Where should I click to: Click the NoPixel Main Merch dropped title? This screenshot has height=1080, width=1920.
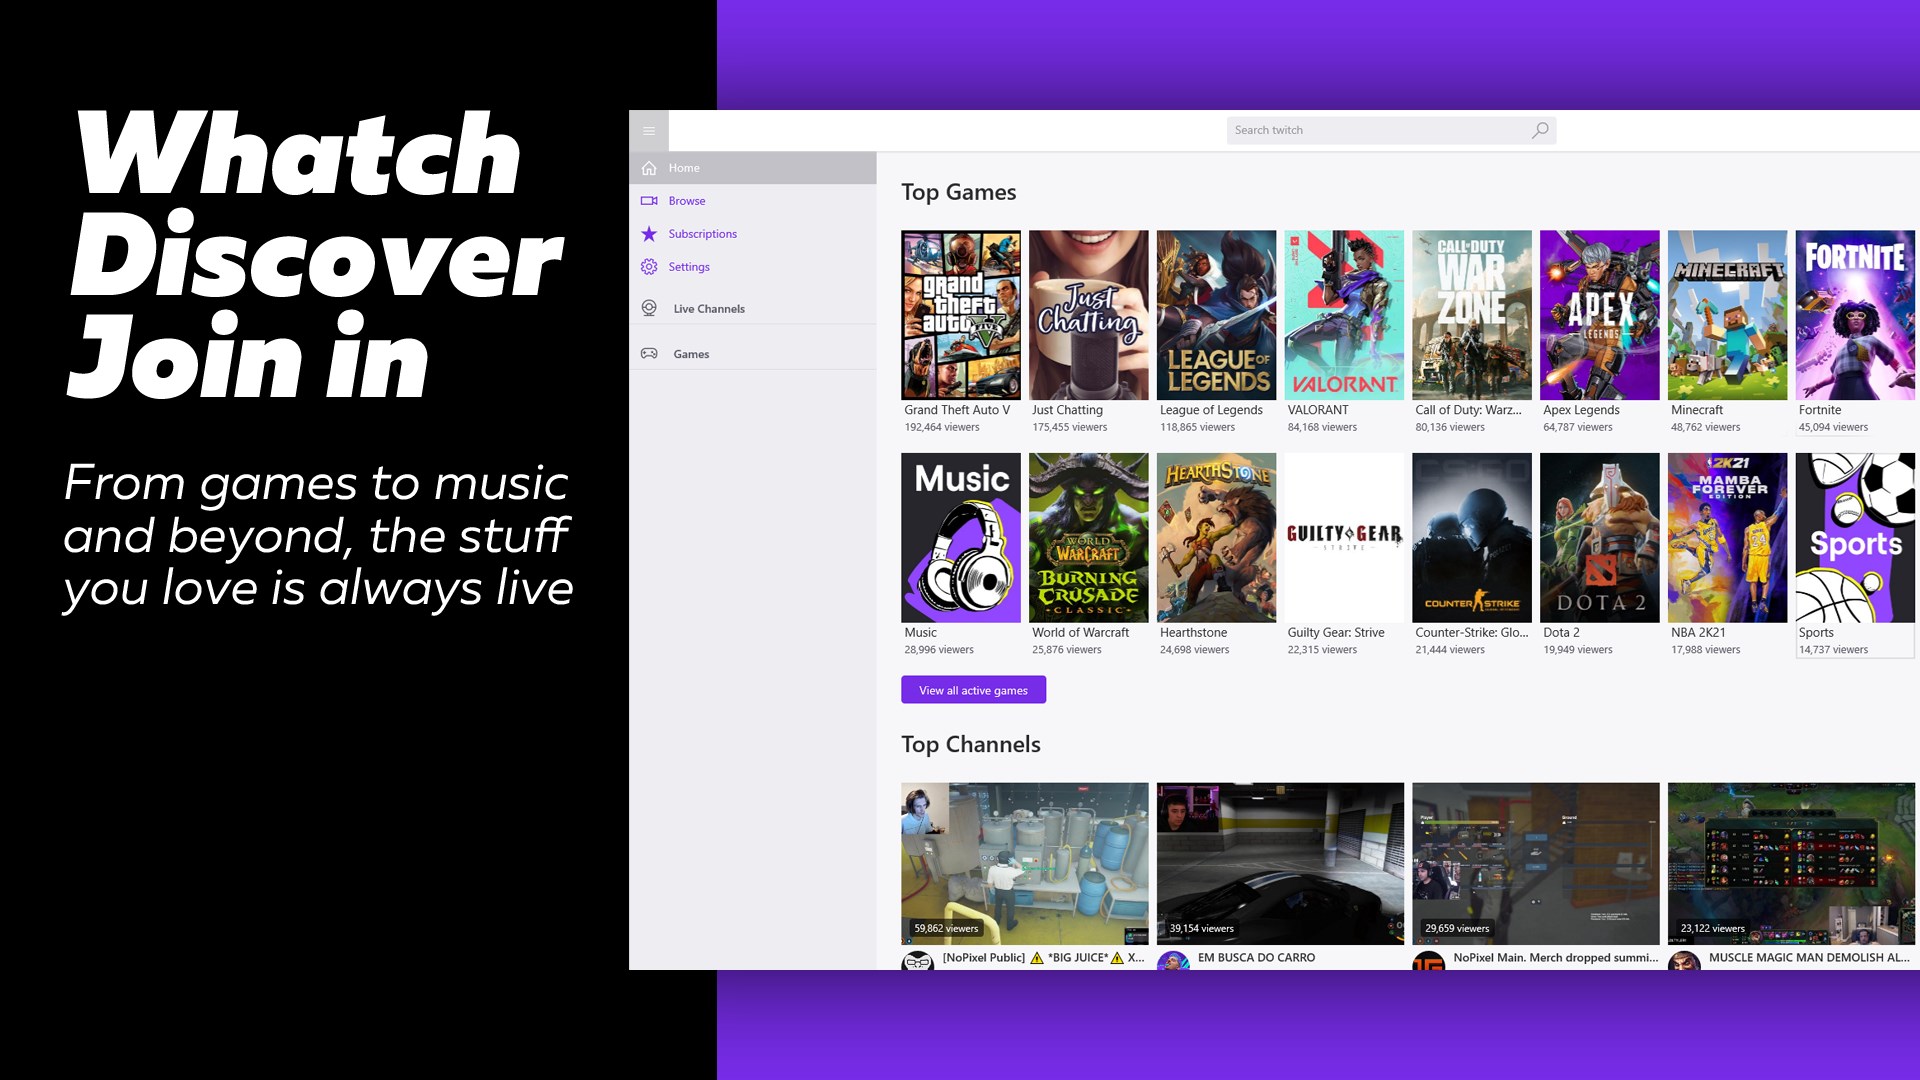(1555, 958)
